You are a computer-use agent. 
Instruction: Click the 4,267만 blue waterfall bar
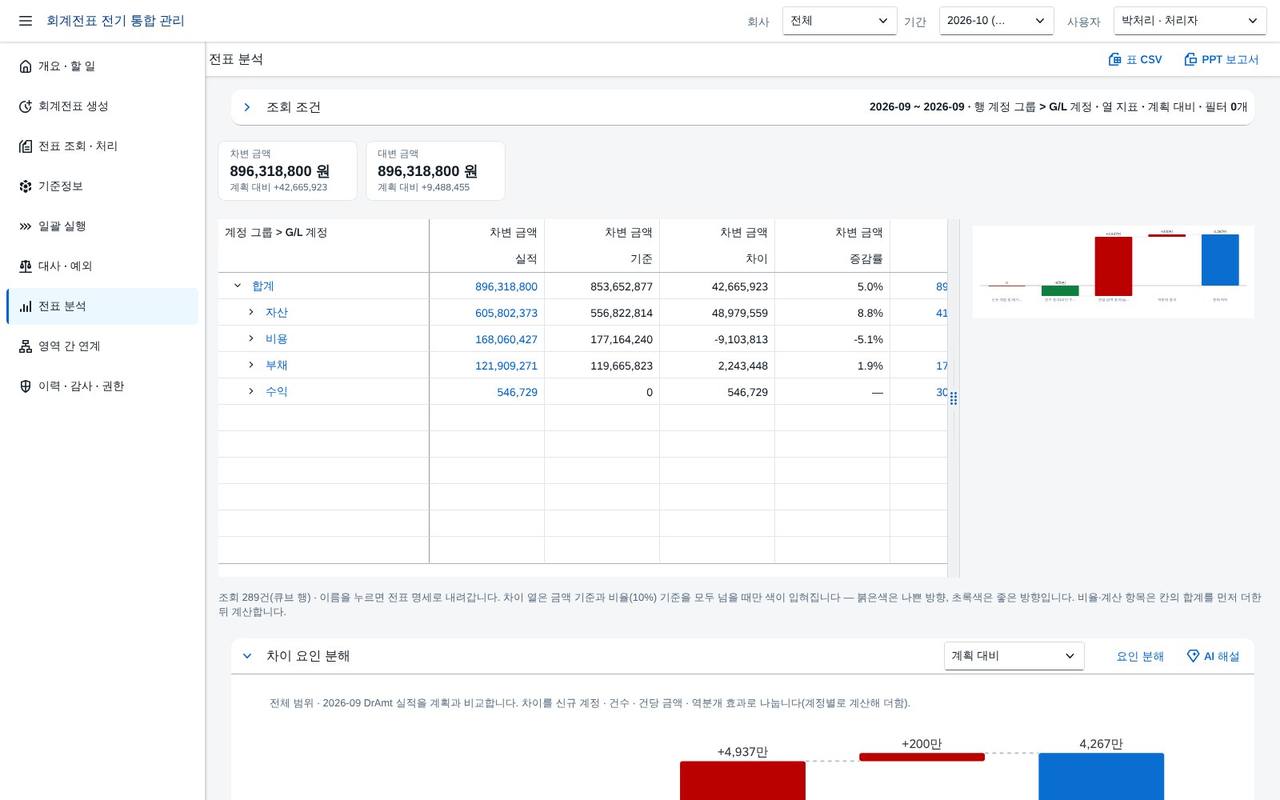[1101, 777]
